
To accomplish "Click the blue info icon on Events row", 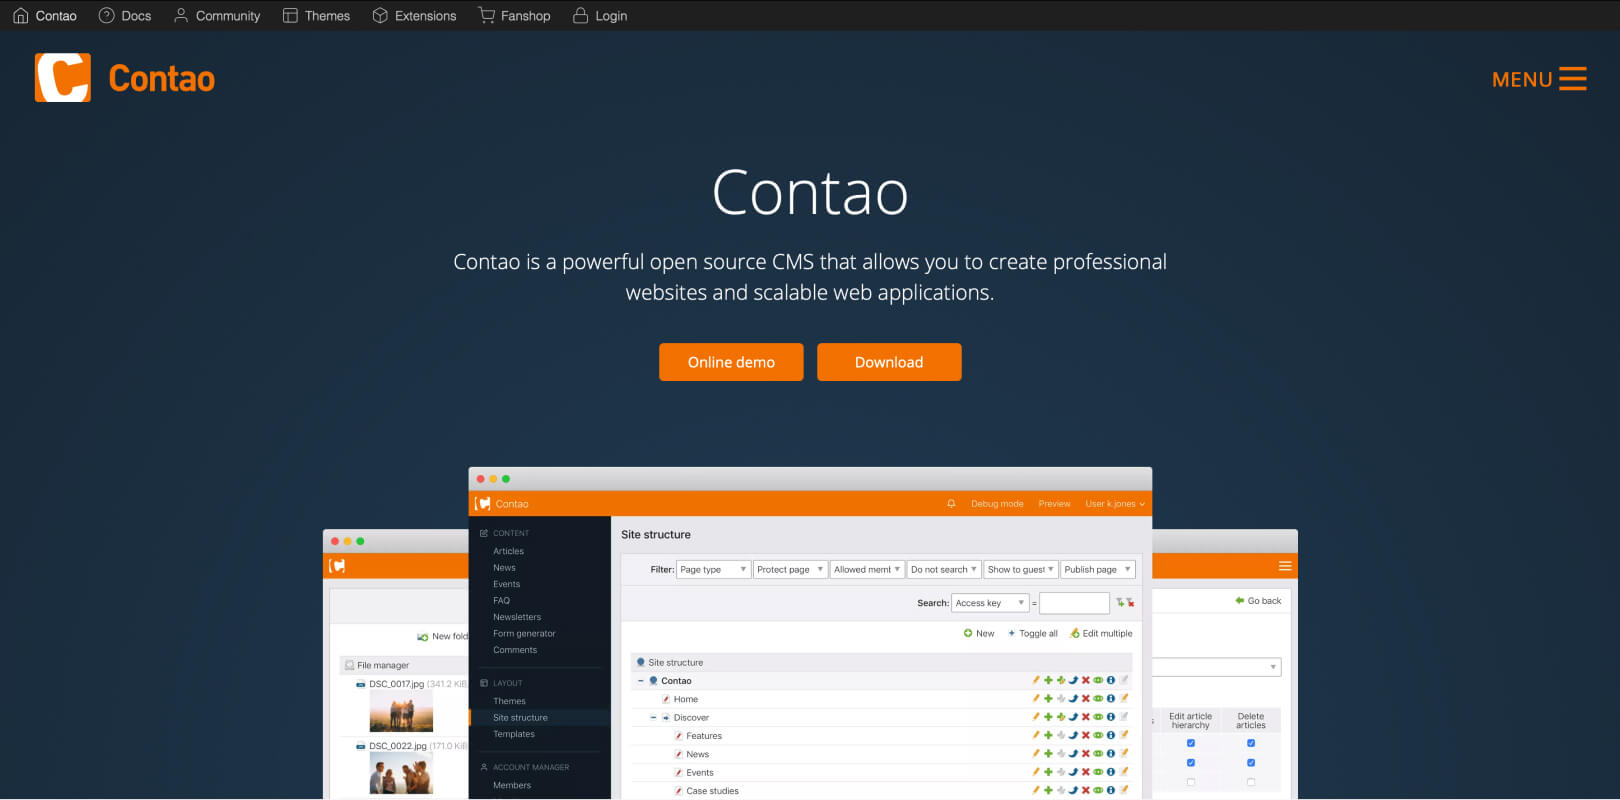I will point(1110,772).
